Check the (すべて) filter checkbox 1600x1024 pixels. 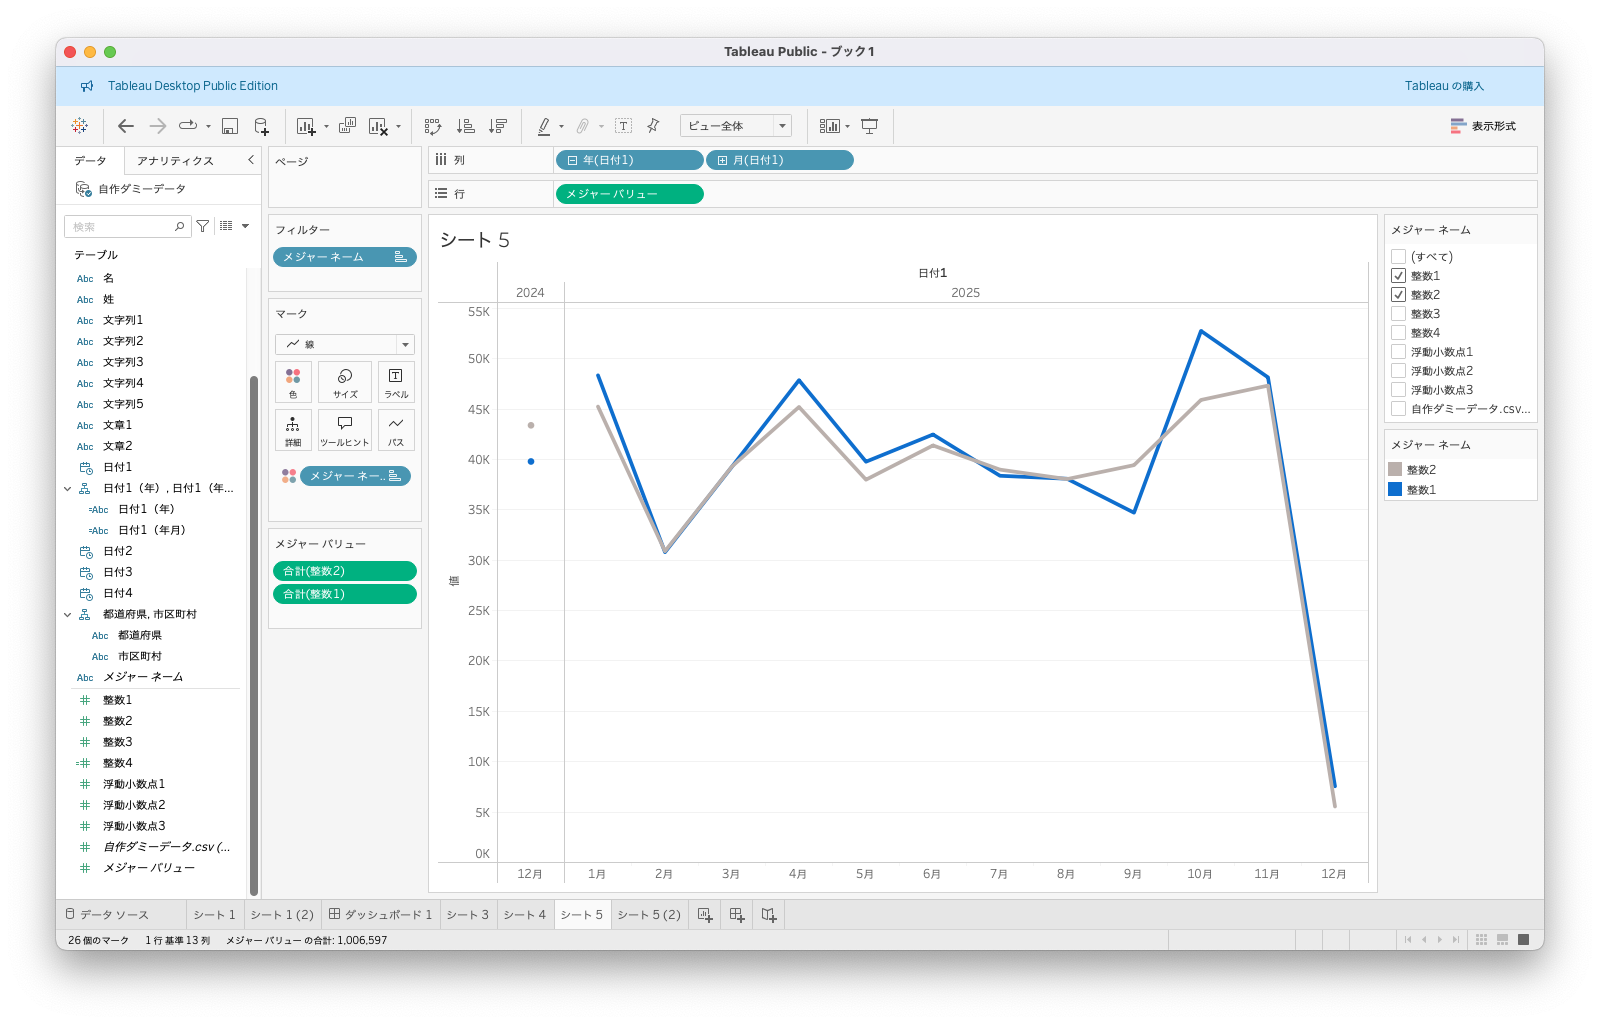coord(1399,257)
